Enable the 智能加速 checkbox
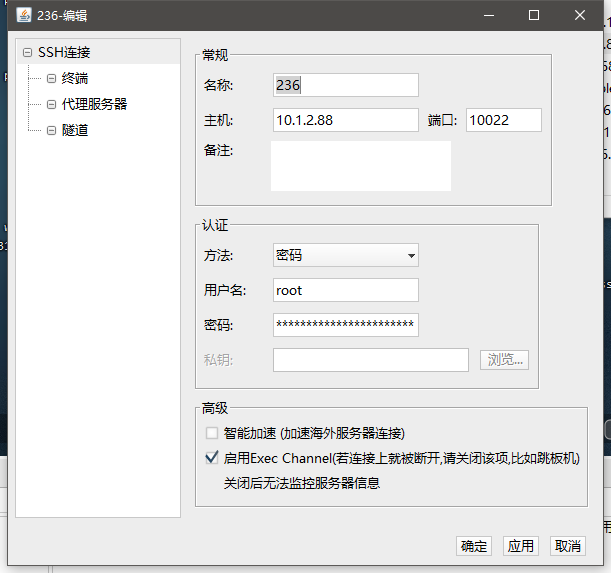Viewport: 611px width, 573px height. pos(212,433)
